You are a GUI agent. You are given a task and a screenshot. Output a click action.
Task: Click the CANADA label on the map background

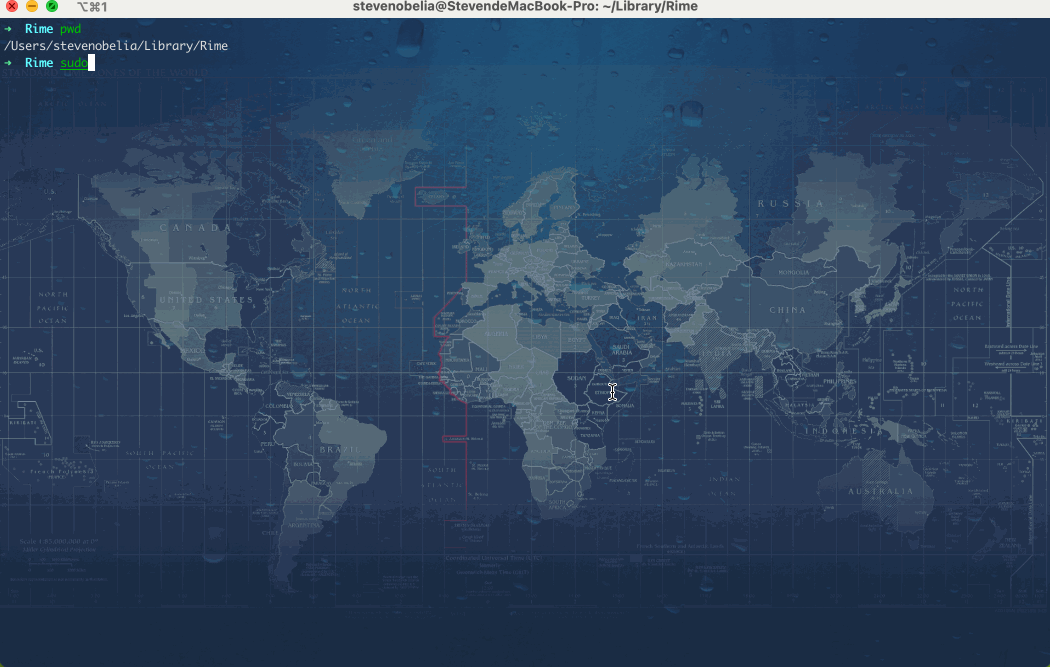[195, 228]
